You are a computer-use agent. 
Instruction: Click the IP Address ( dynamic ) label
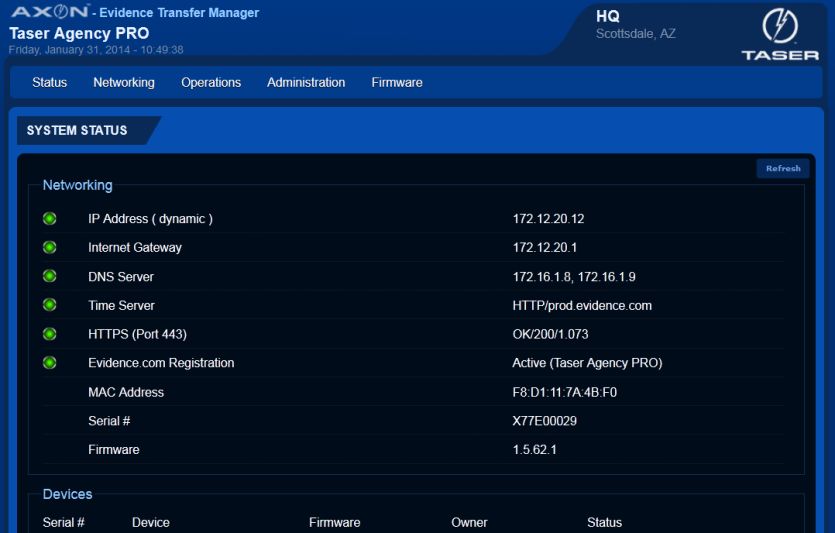click(x=151, y=219)
